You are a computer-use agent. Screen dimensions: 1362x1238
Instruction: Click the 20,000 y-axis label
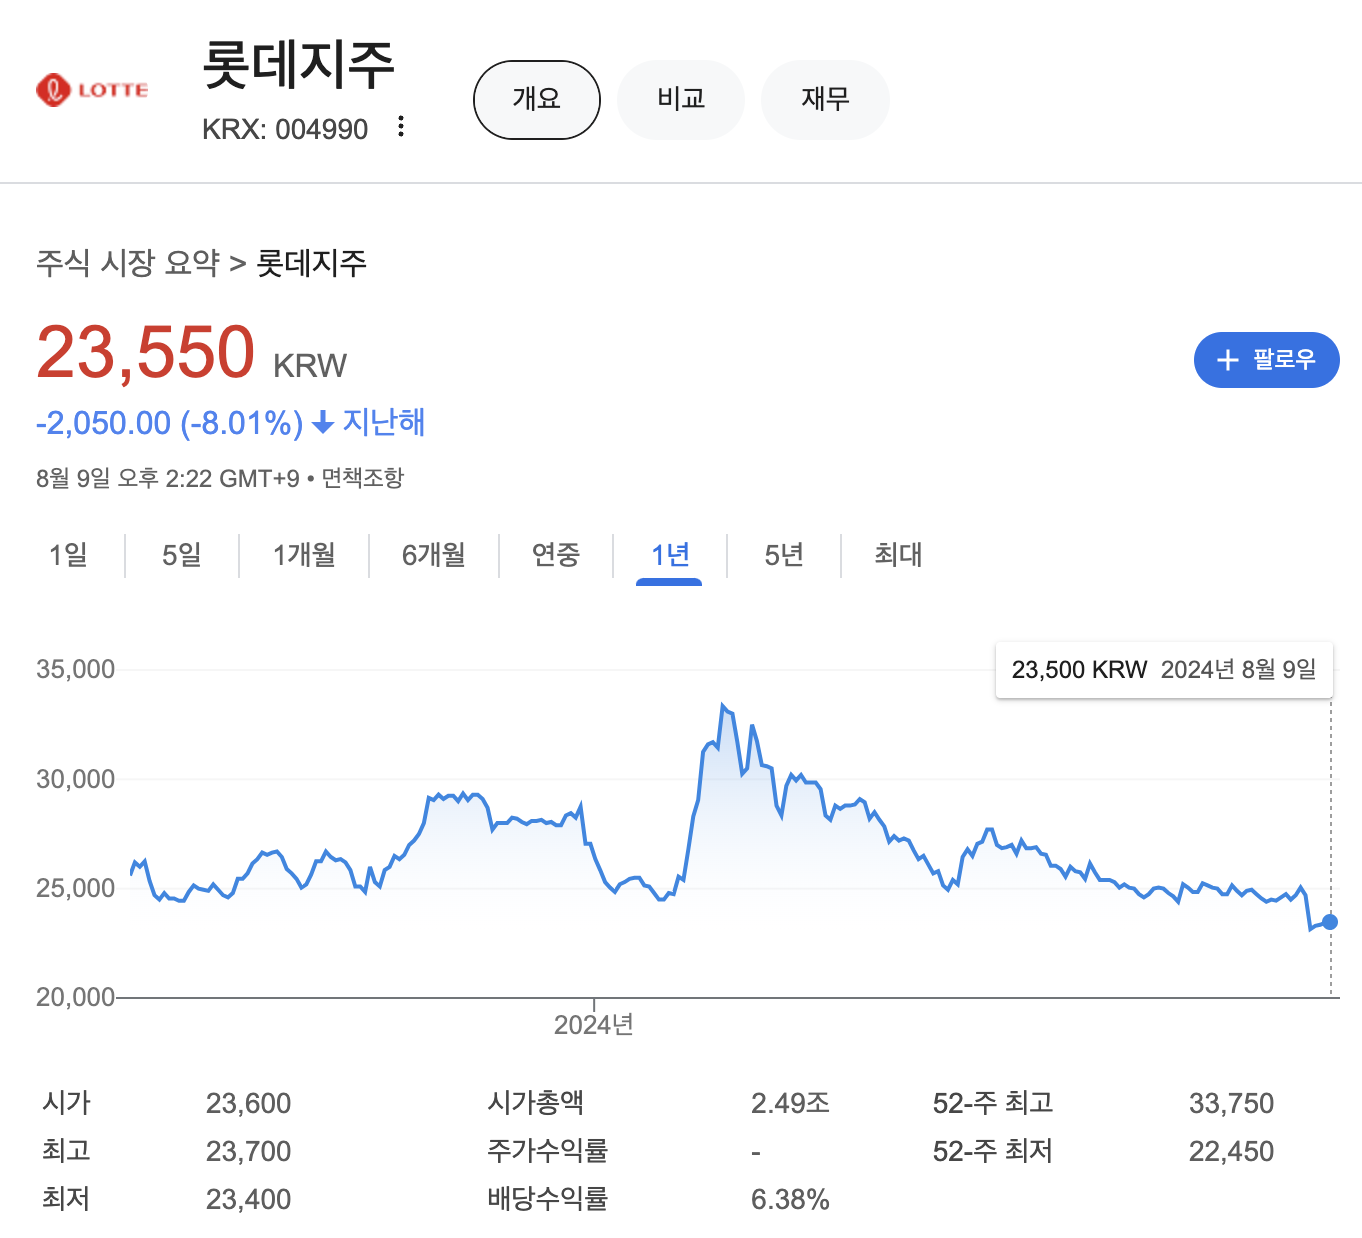click(76, 997)
